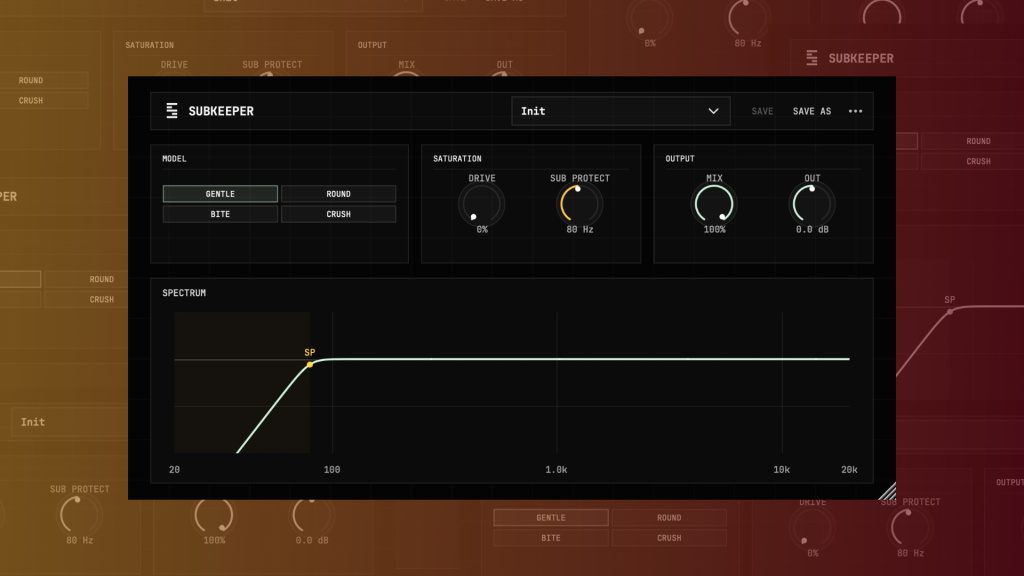
Task: Click the 20 frequency axis label
Action: point(174,470)
